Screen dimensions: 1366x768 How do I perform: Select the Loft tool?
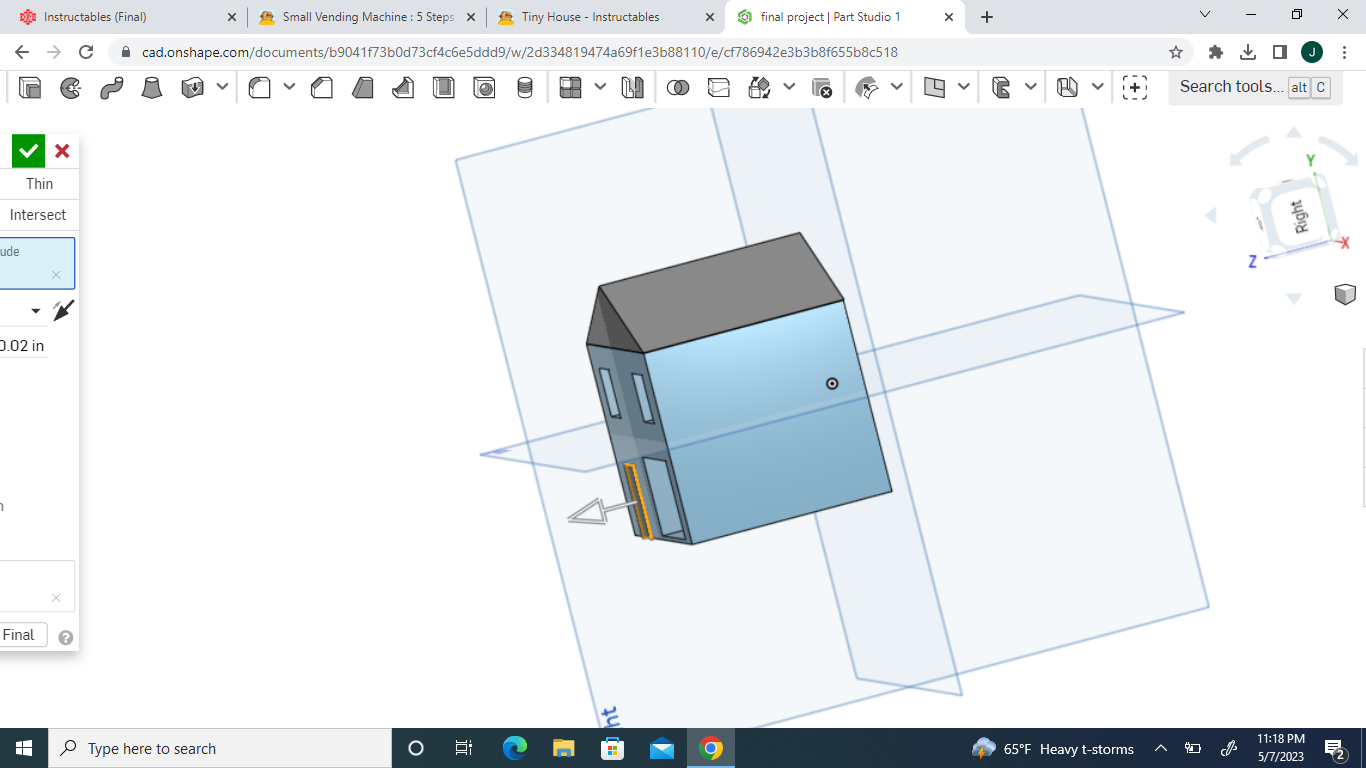(150, 87)
